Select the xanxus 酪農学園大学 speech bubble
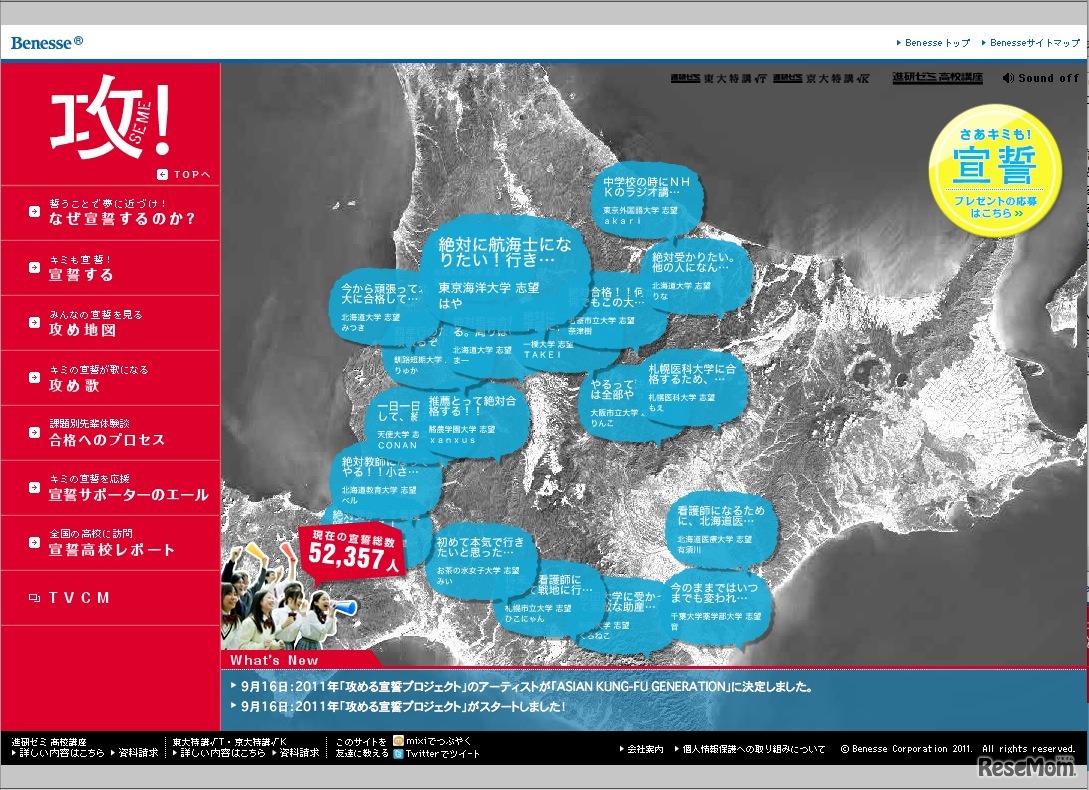This screenshot has height=790, width=1089. (x=474, y=421)
